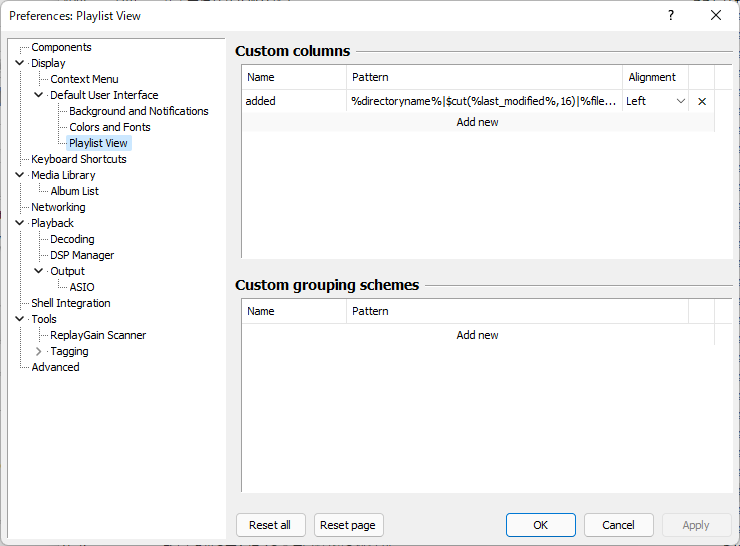Expand the Tagging tree node
The height and width of the screenshot is (546, 740).
point(39,351)
